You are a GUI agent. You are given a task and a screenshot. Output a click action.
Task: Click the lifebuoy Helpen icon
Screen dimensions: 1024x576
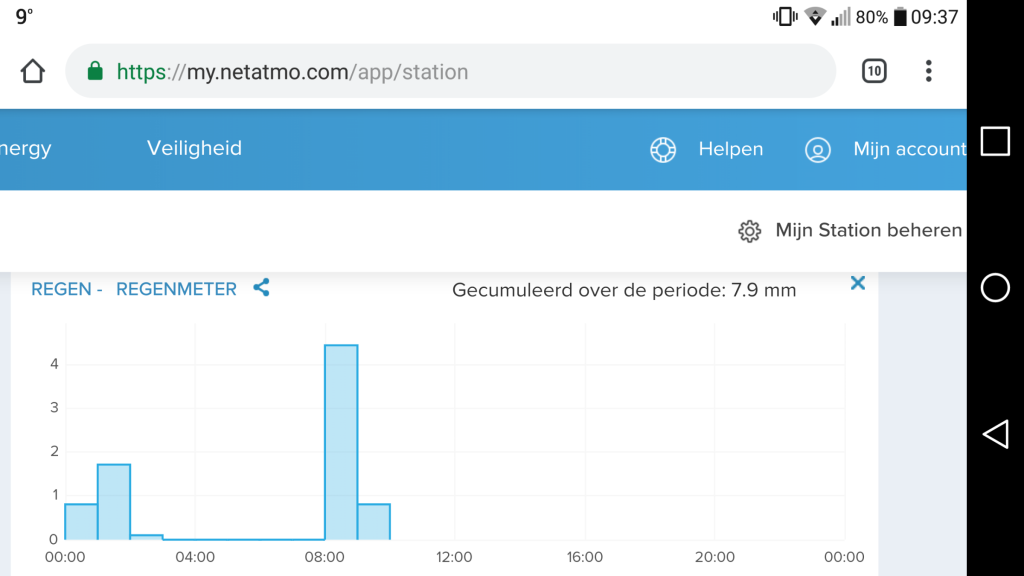[x=663, y=150]
